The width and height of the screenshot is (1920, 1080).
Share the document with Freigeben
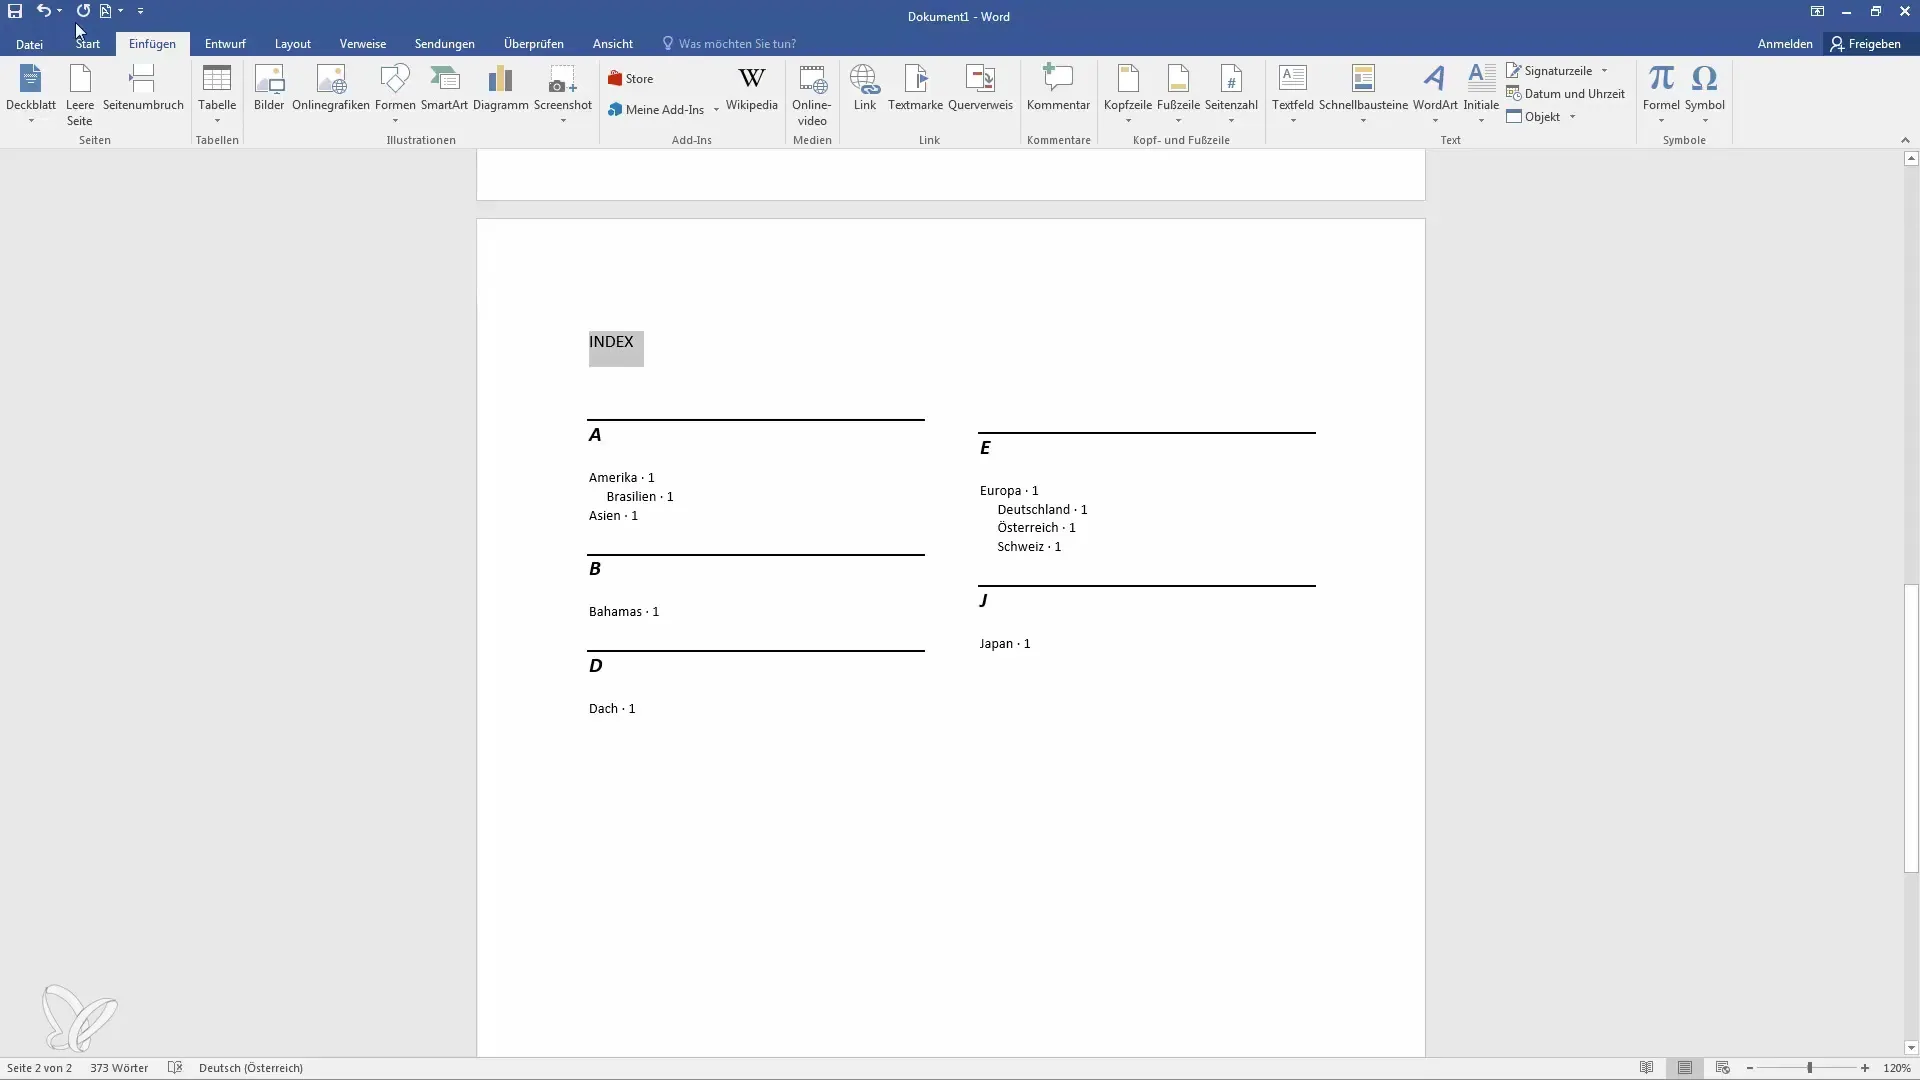tap(1866, 44)
